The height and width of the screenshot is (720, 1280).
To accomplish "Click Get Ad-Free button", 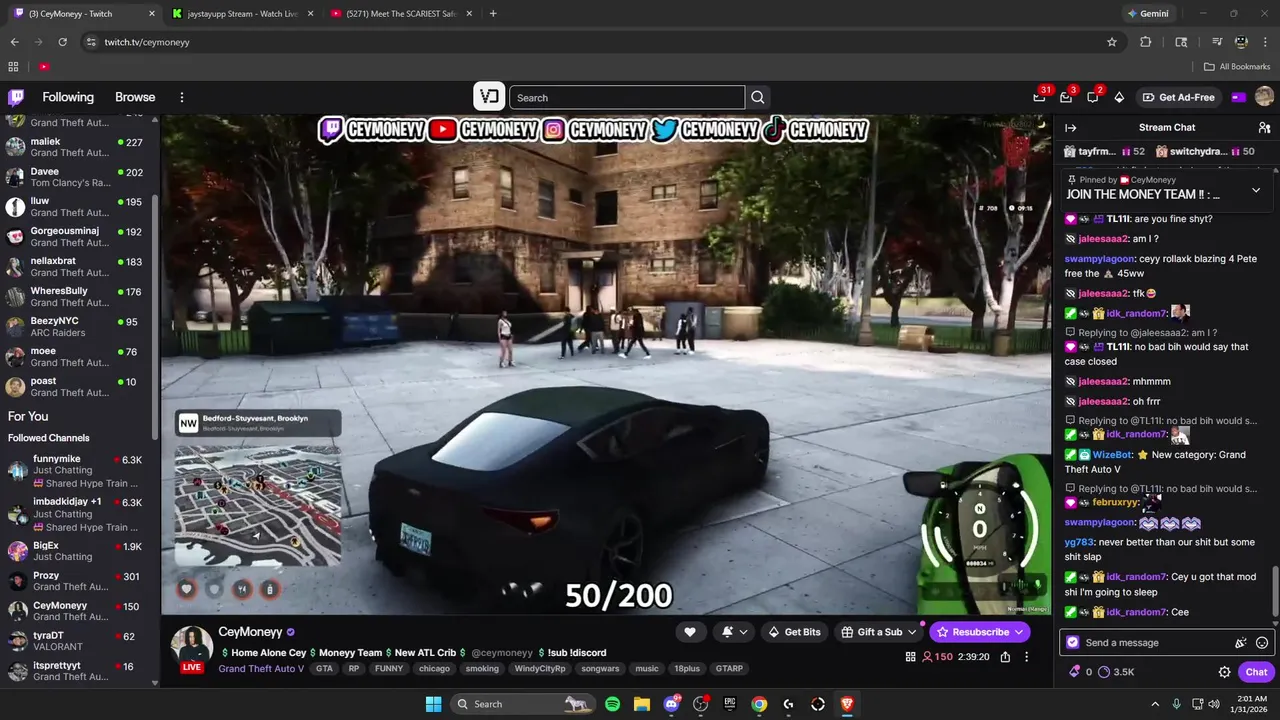I will [1179, 97].
